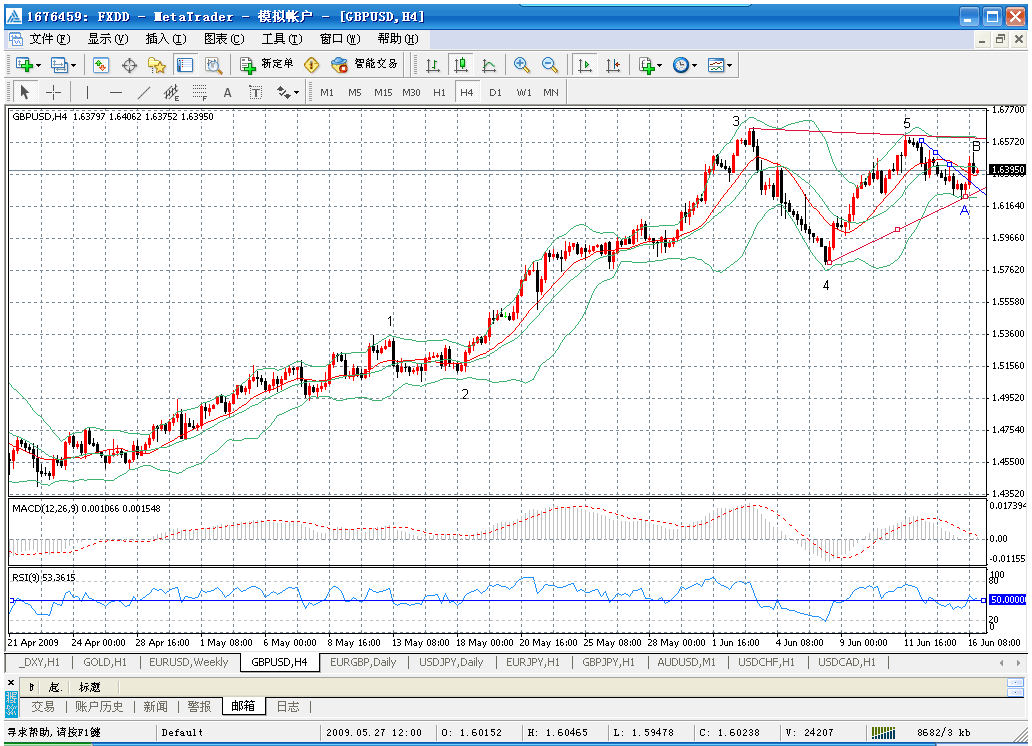This screenshot has width=1032, height=746.
Task: Open the 新闻 terminal tab
Action: 155,706
